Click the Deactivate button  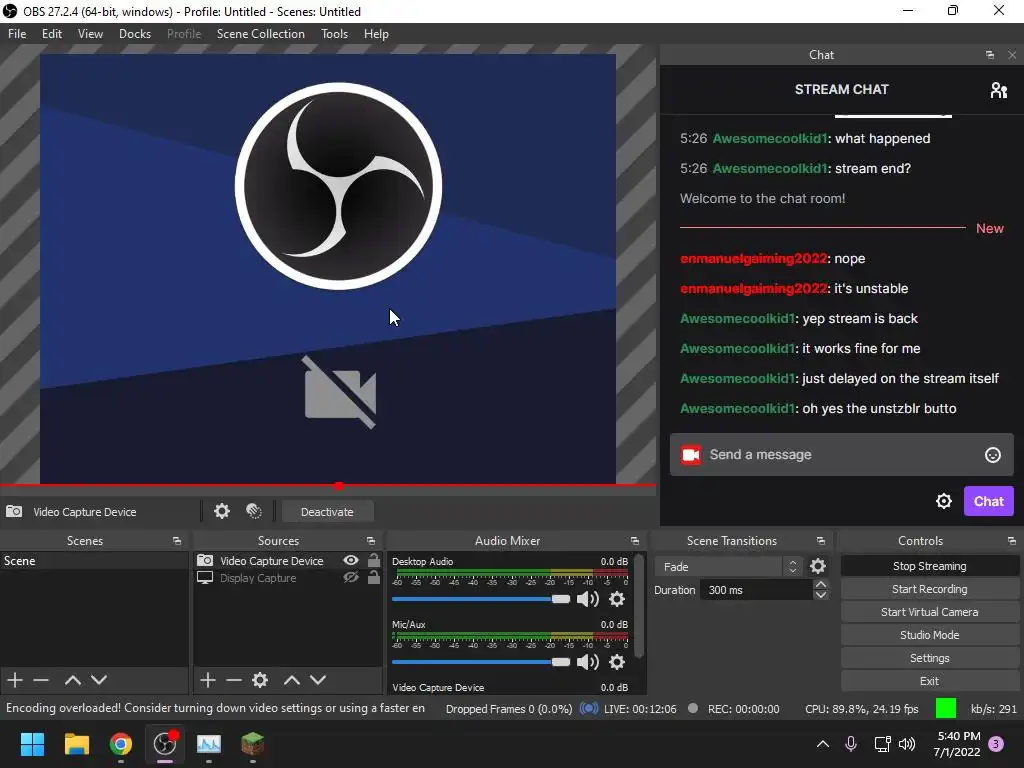click(x=327, y=512)
